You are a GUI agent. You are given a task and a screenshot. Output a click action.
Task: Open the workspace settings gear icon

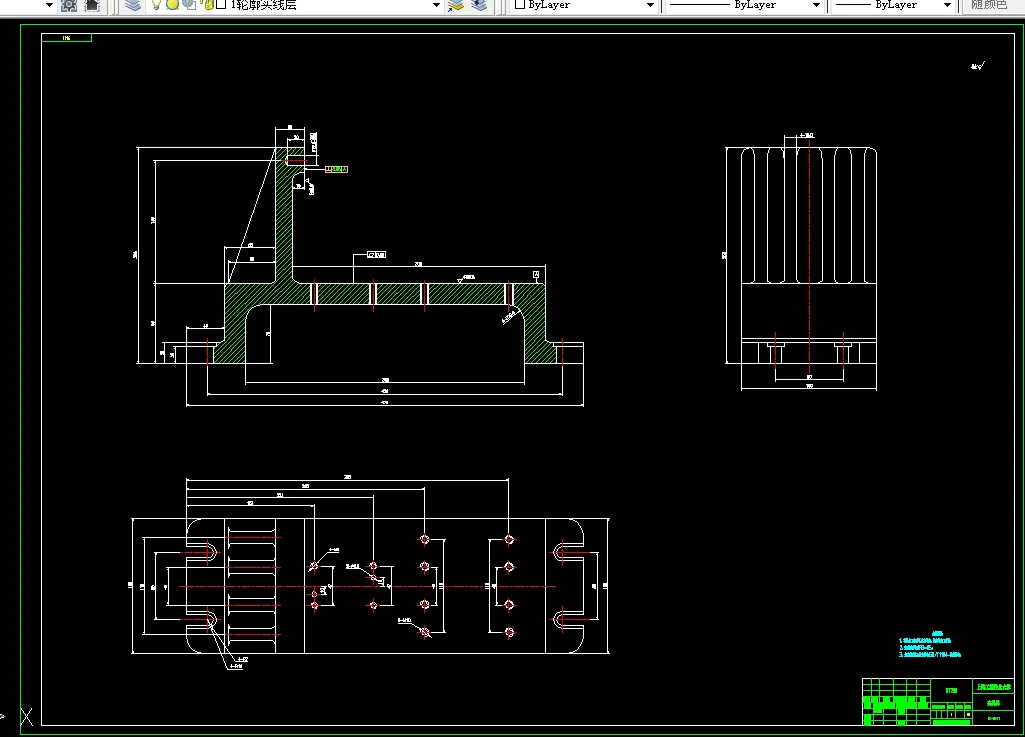point(69,5)
